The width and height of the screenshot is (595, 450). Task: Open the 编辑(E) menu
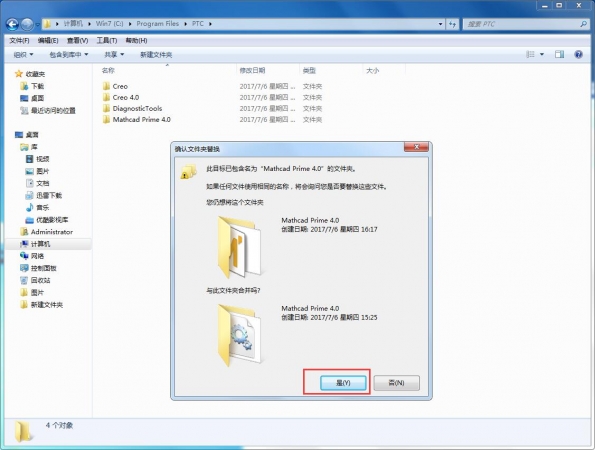[48, 40]
